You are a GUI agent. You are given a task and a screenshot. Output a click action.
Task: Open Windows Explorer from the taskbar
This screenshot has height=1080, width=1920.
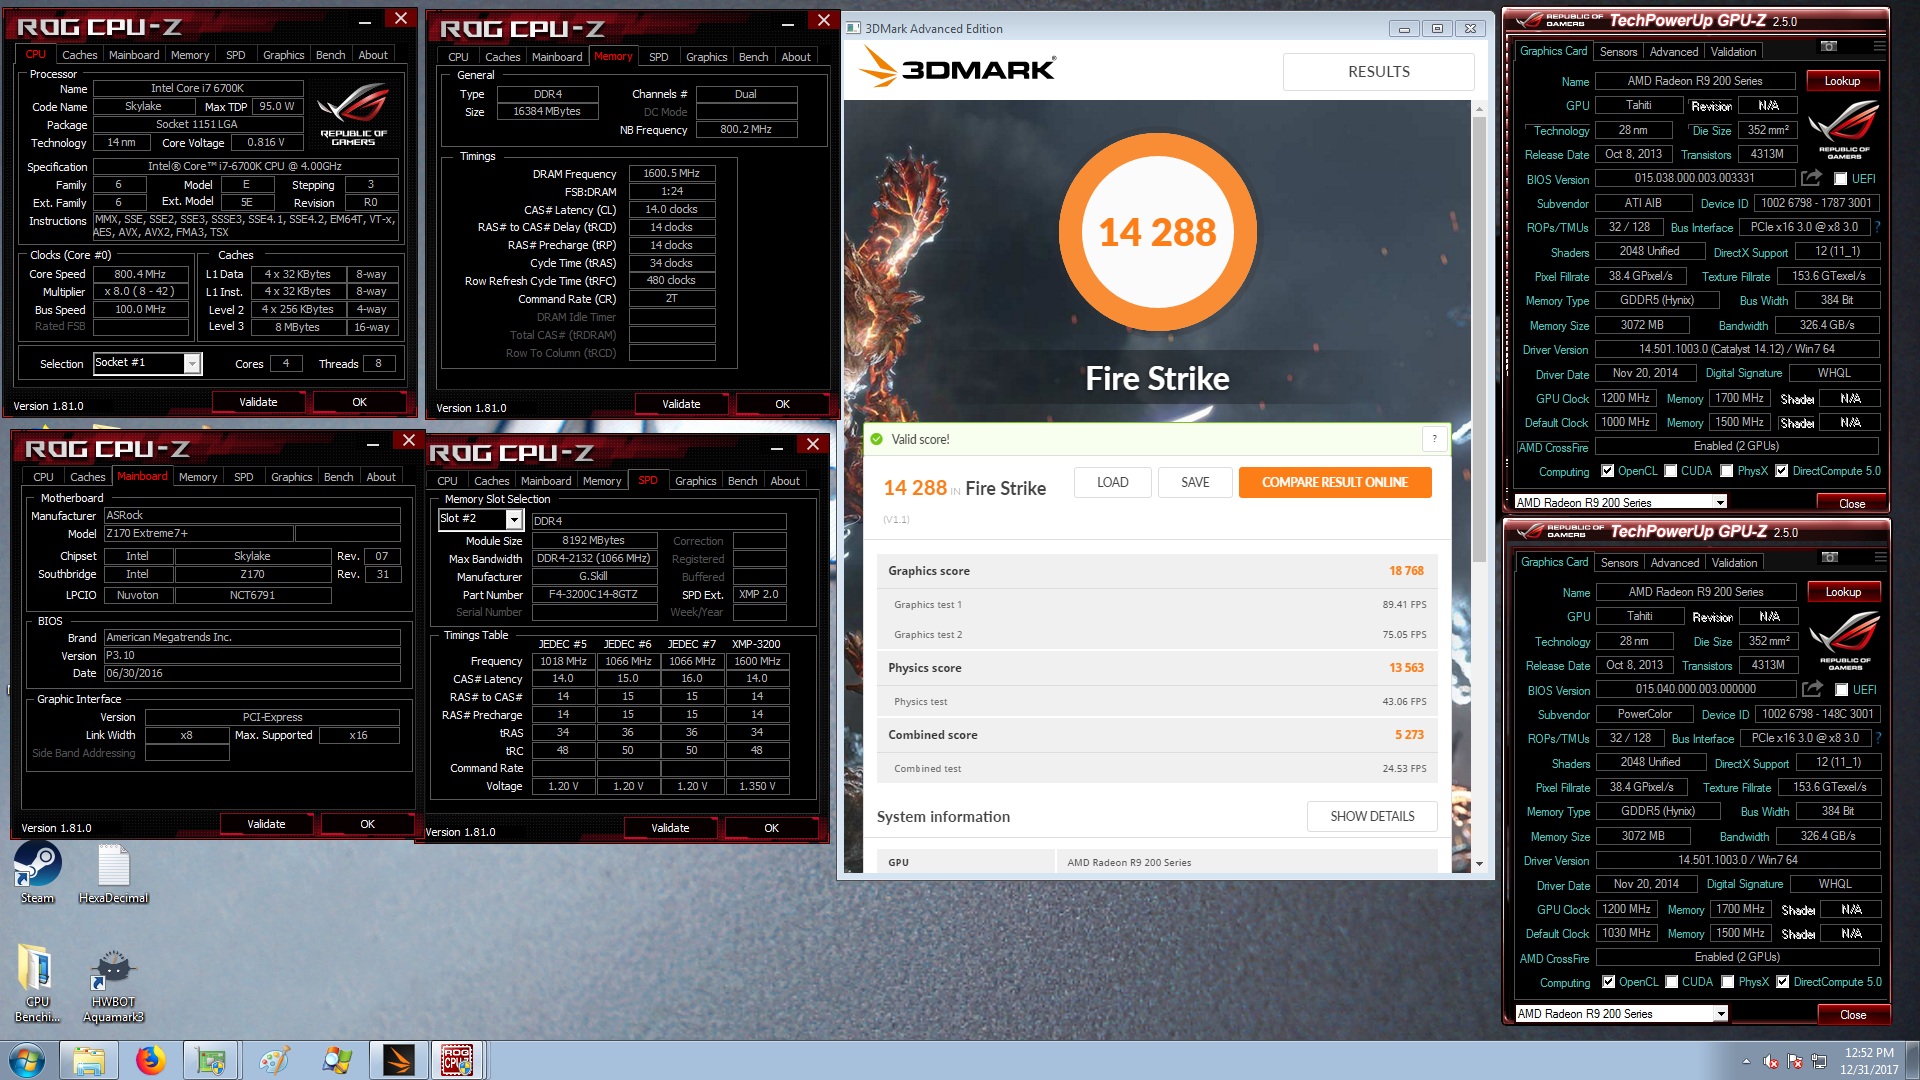(88, 1060)
